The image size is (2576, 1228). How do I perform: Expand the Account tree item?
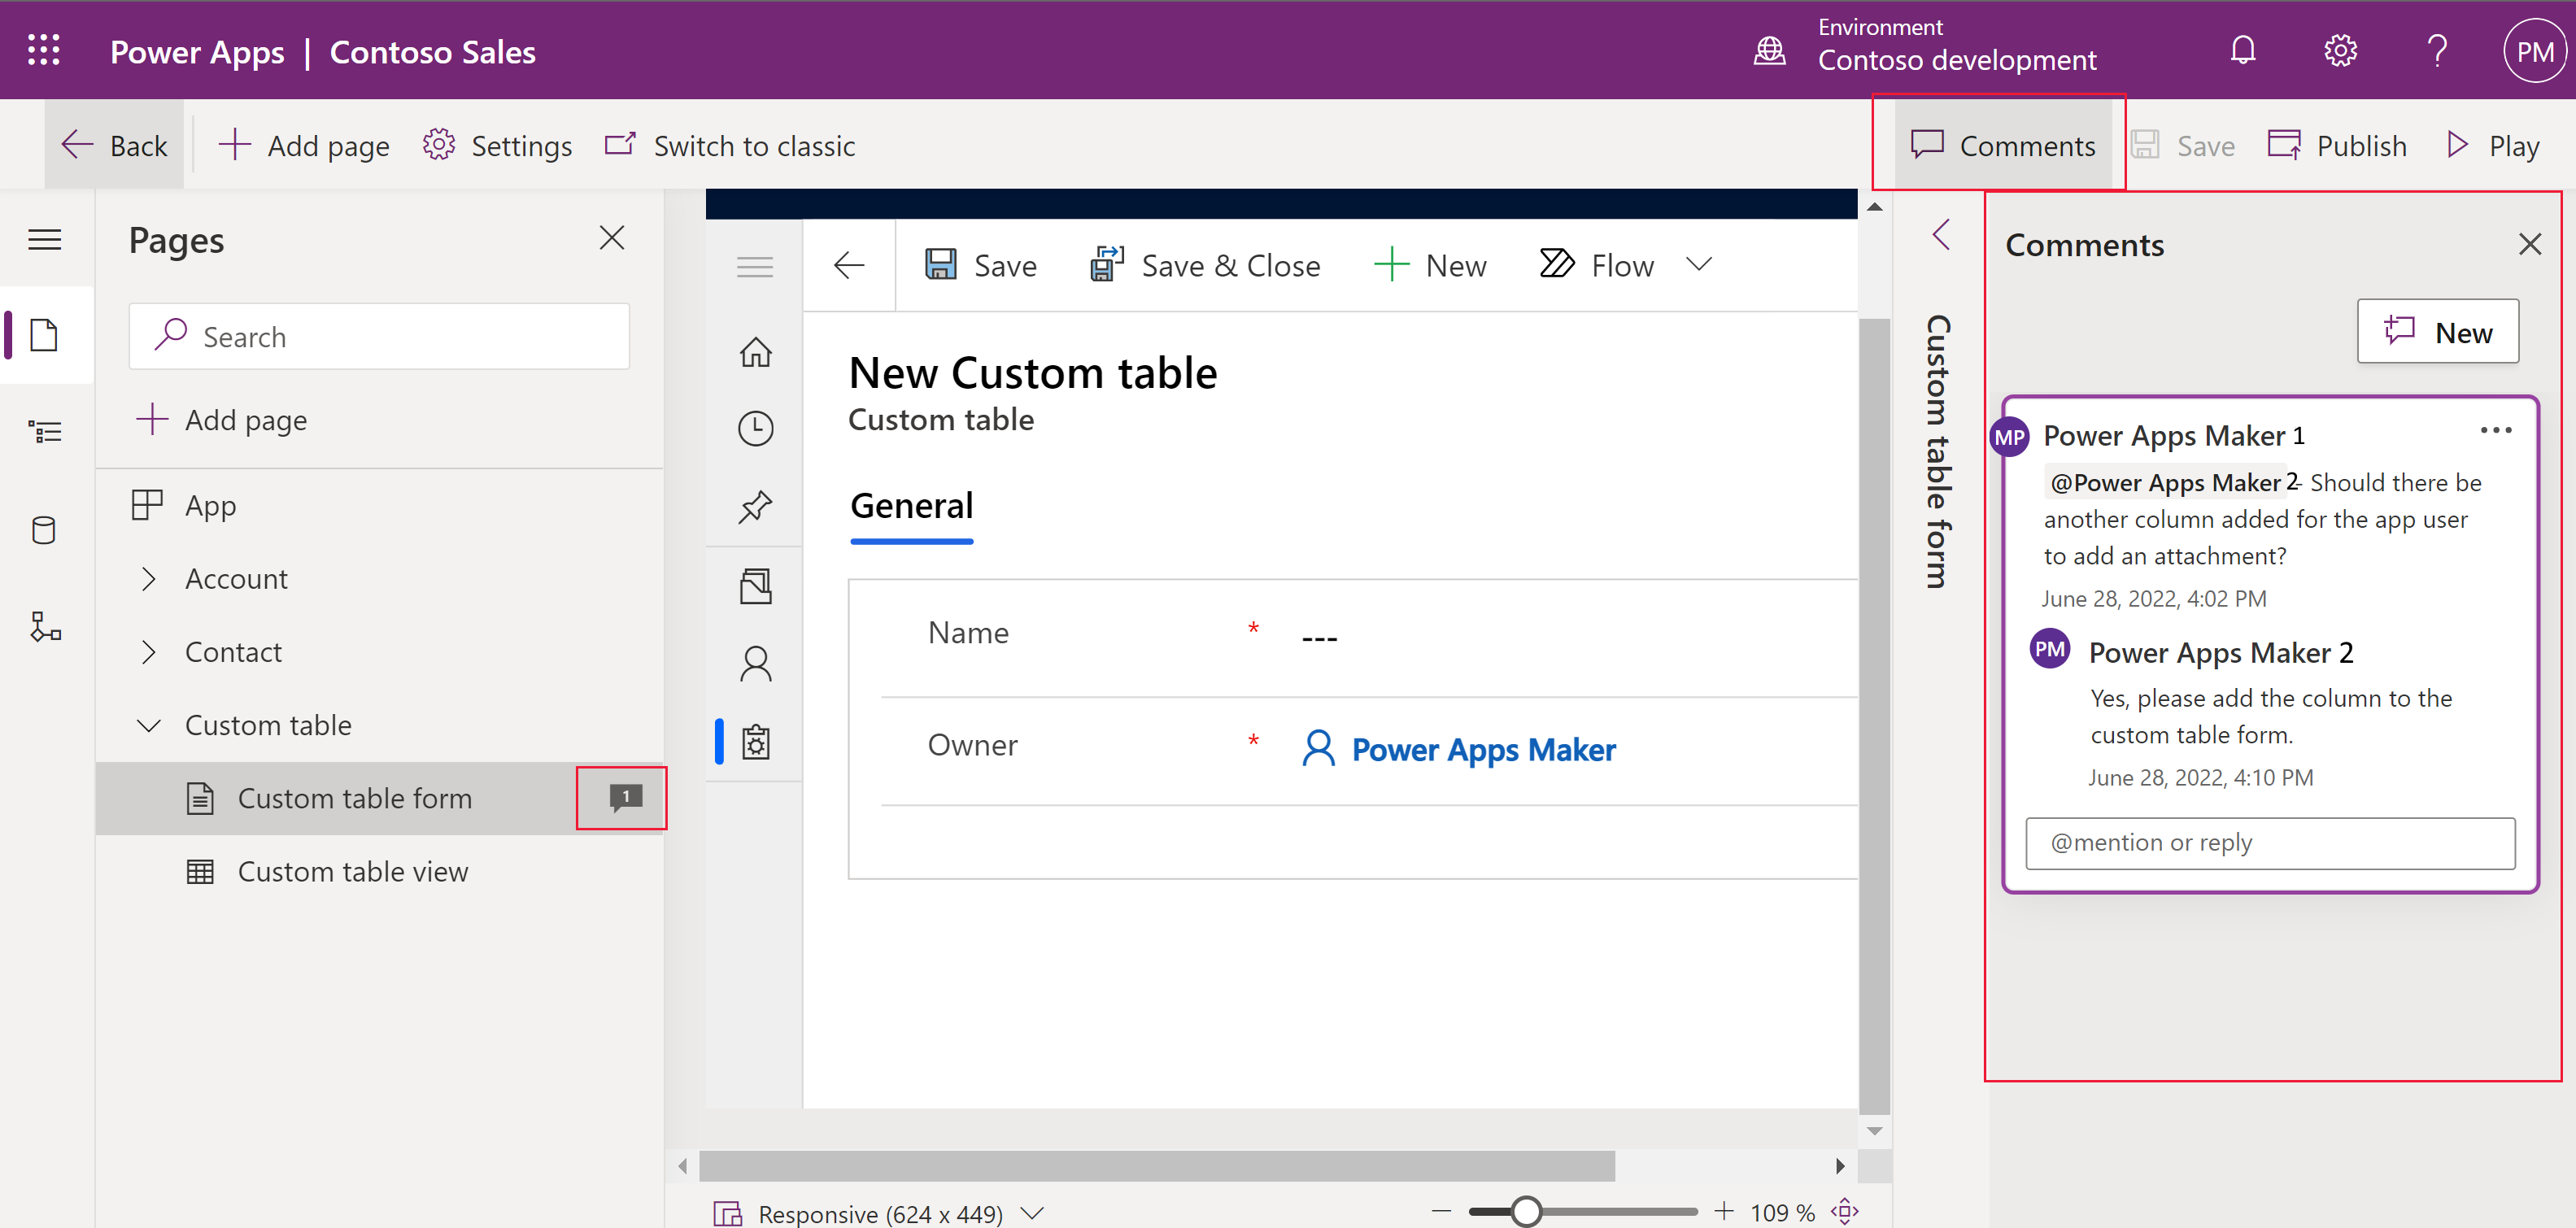(x=148, y=578)
